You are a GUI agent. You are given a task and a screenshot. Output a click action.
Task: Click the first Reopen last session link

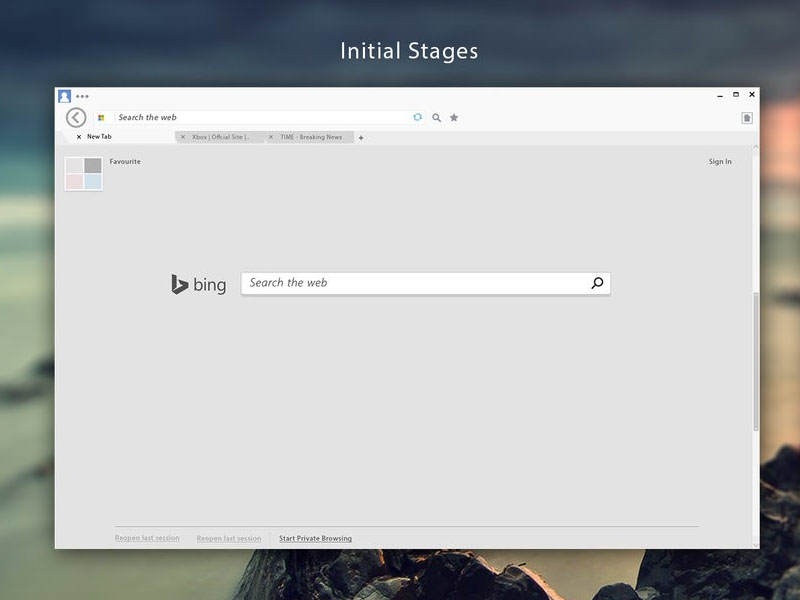[x=147, y=539]
